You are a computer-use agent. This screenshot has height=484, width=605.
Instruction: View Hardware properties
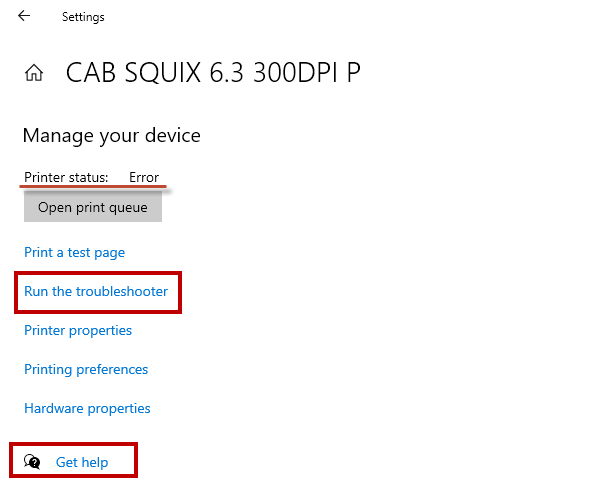coord(87,409)
